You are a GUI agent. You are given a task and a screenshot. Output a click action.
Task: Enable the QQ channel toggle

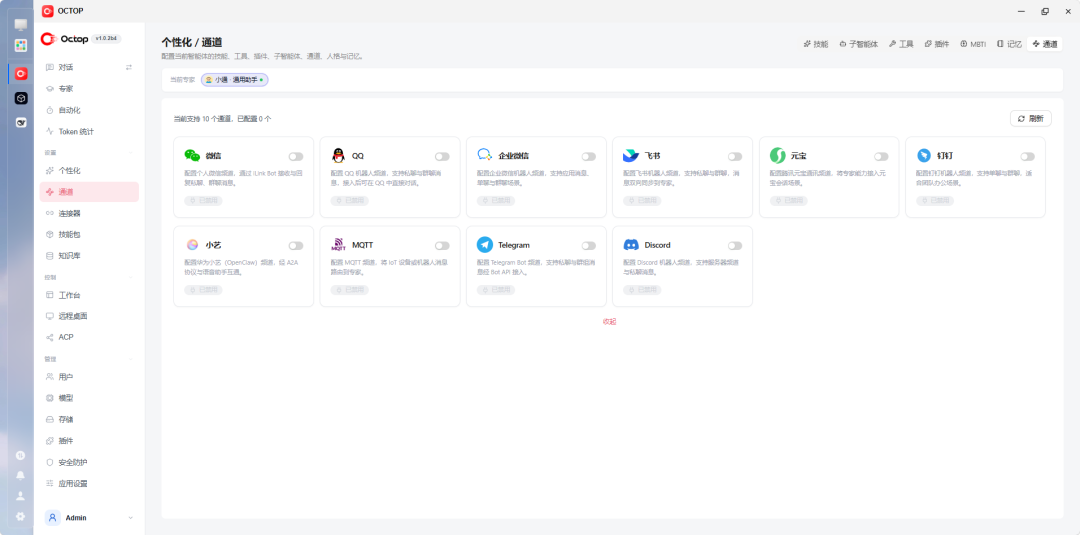click(442, 156)
